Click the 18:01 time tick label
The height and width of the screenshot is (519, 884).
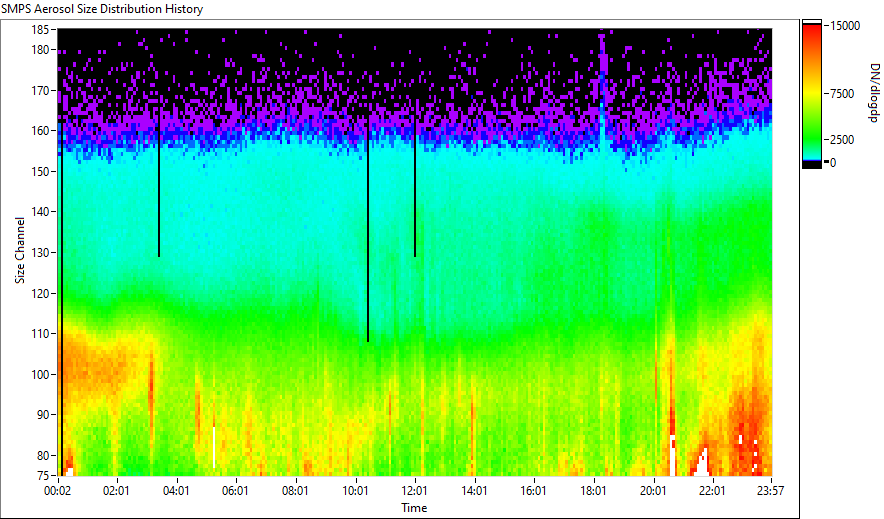pos(593,491)
